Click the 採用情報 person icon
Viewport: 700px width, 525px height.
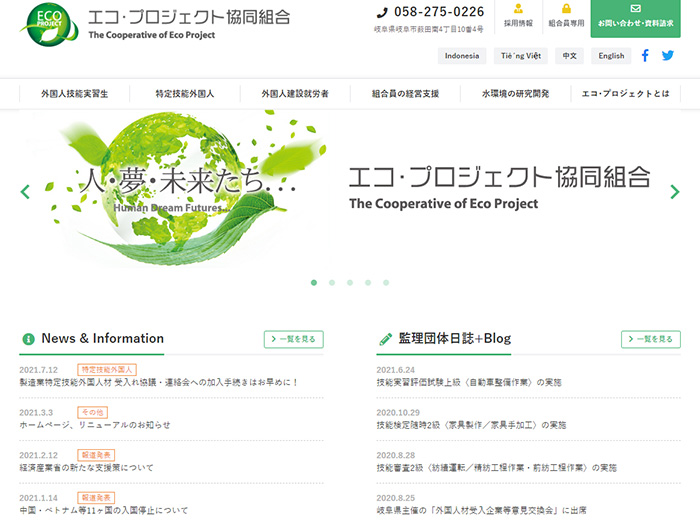click(x=518, y=10)
